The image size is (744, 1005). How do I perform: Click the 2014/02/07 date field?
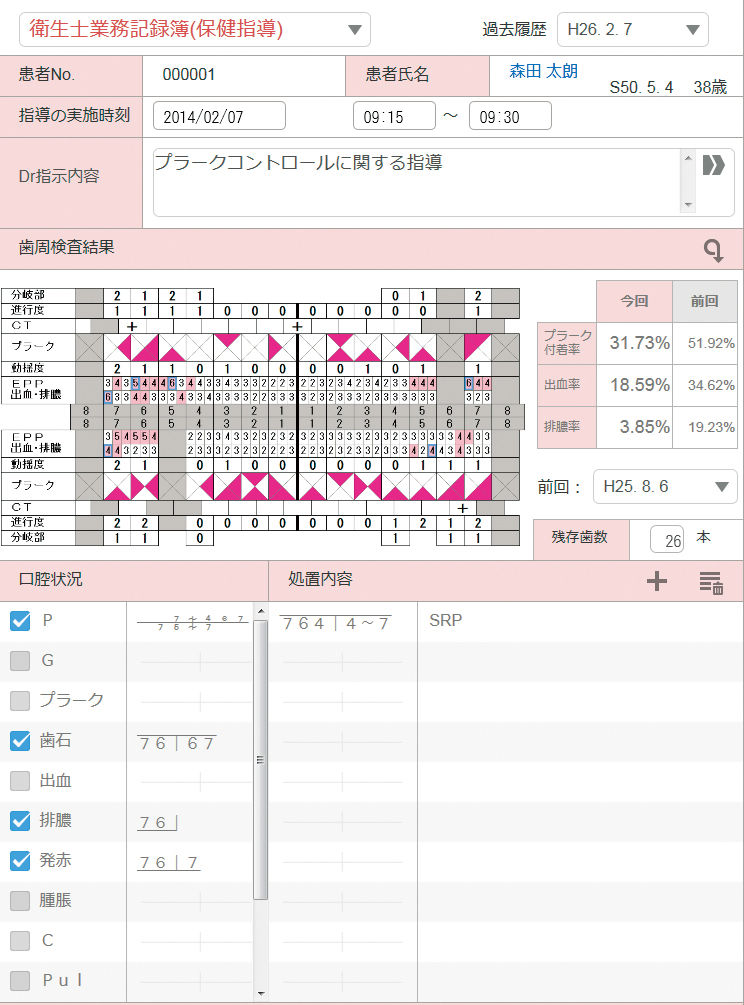218,116
